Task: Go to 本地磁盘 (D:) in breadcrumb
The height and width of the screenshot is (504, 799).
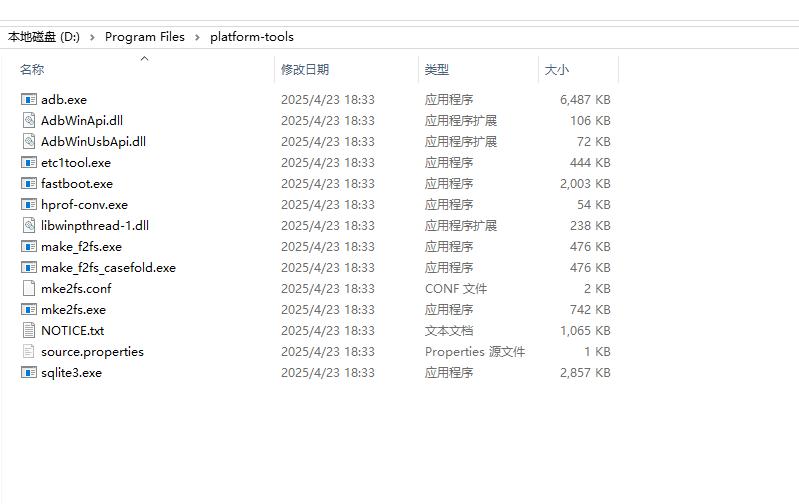Action: click(44, 37)
